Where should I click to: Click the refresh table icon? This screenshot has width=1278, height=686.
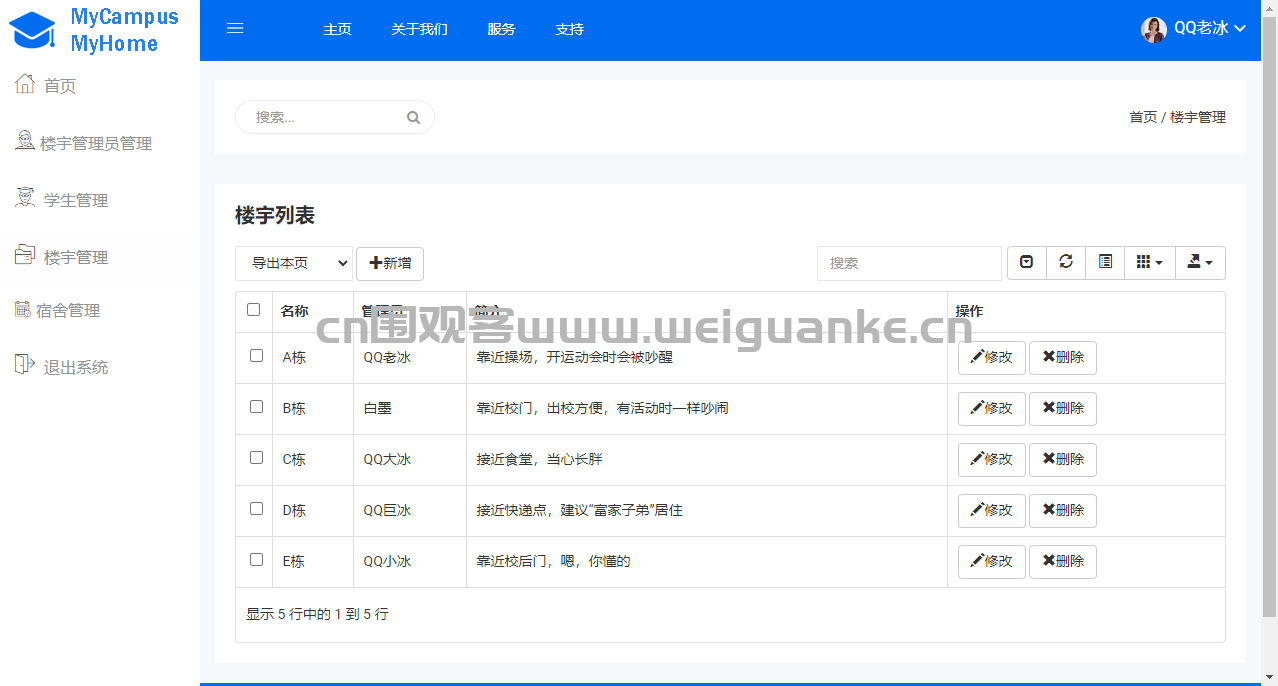1066,262
